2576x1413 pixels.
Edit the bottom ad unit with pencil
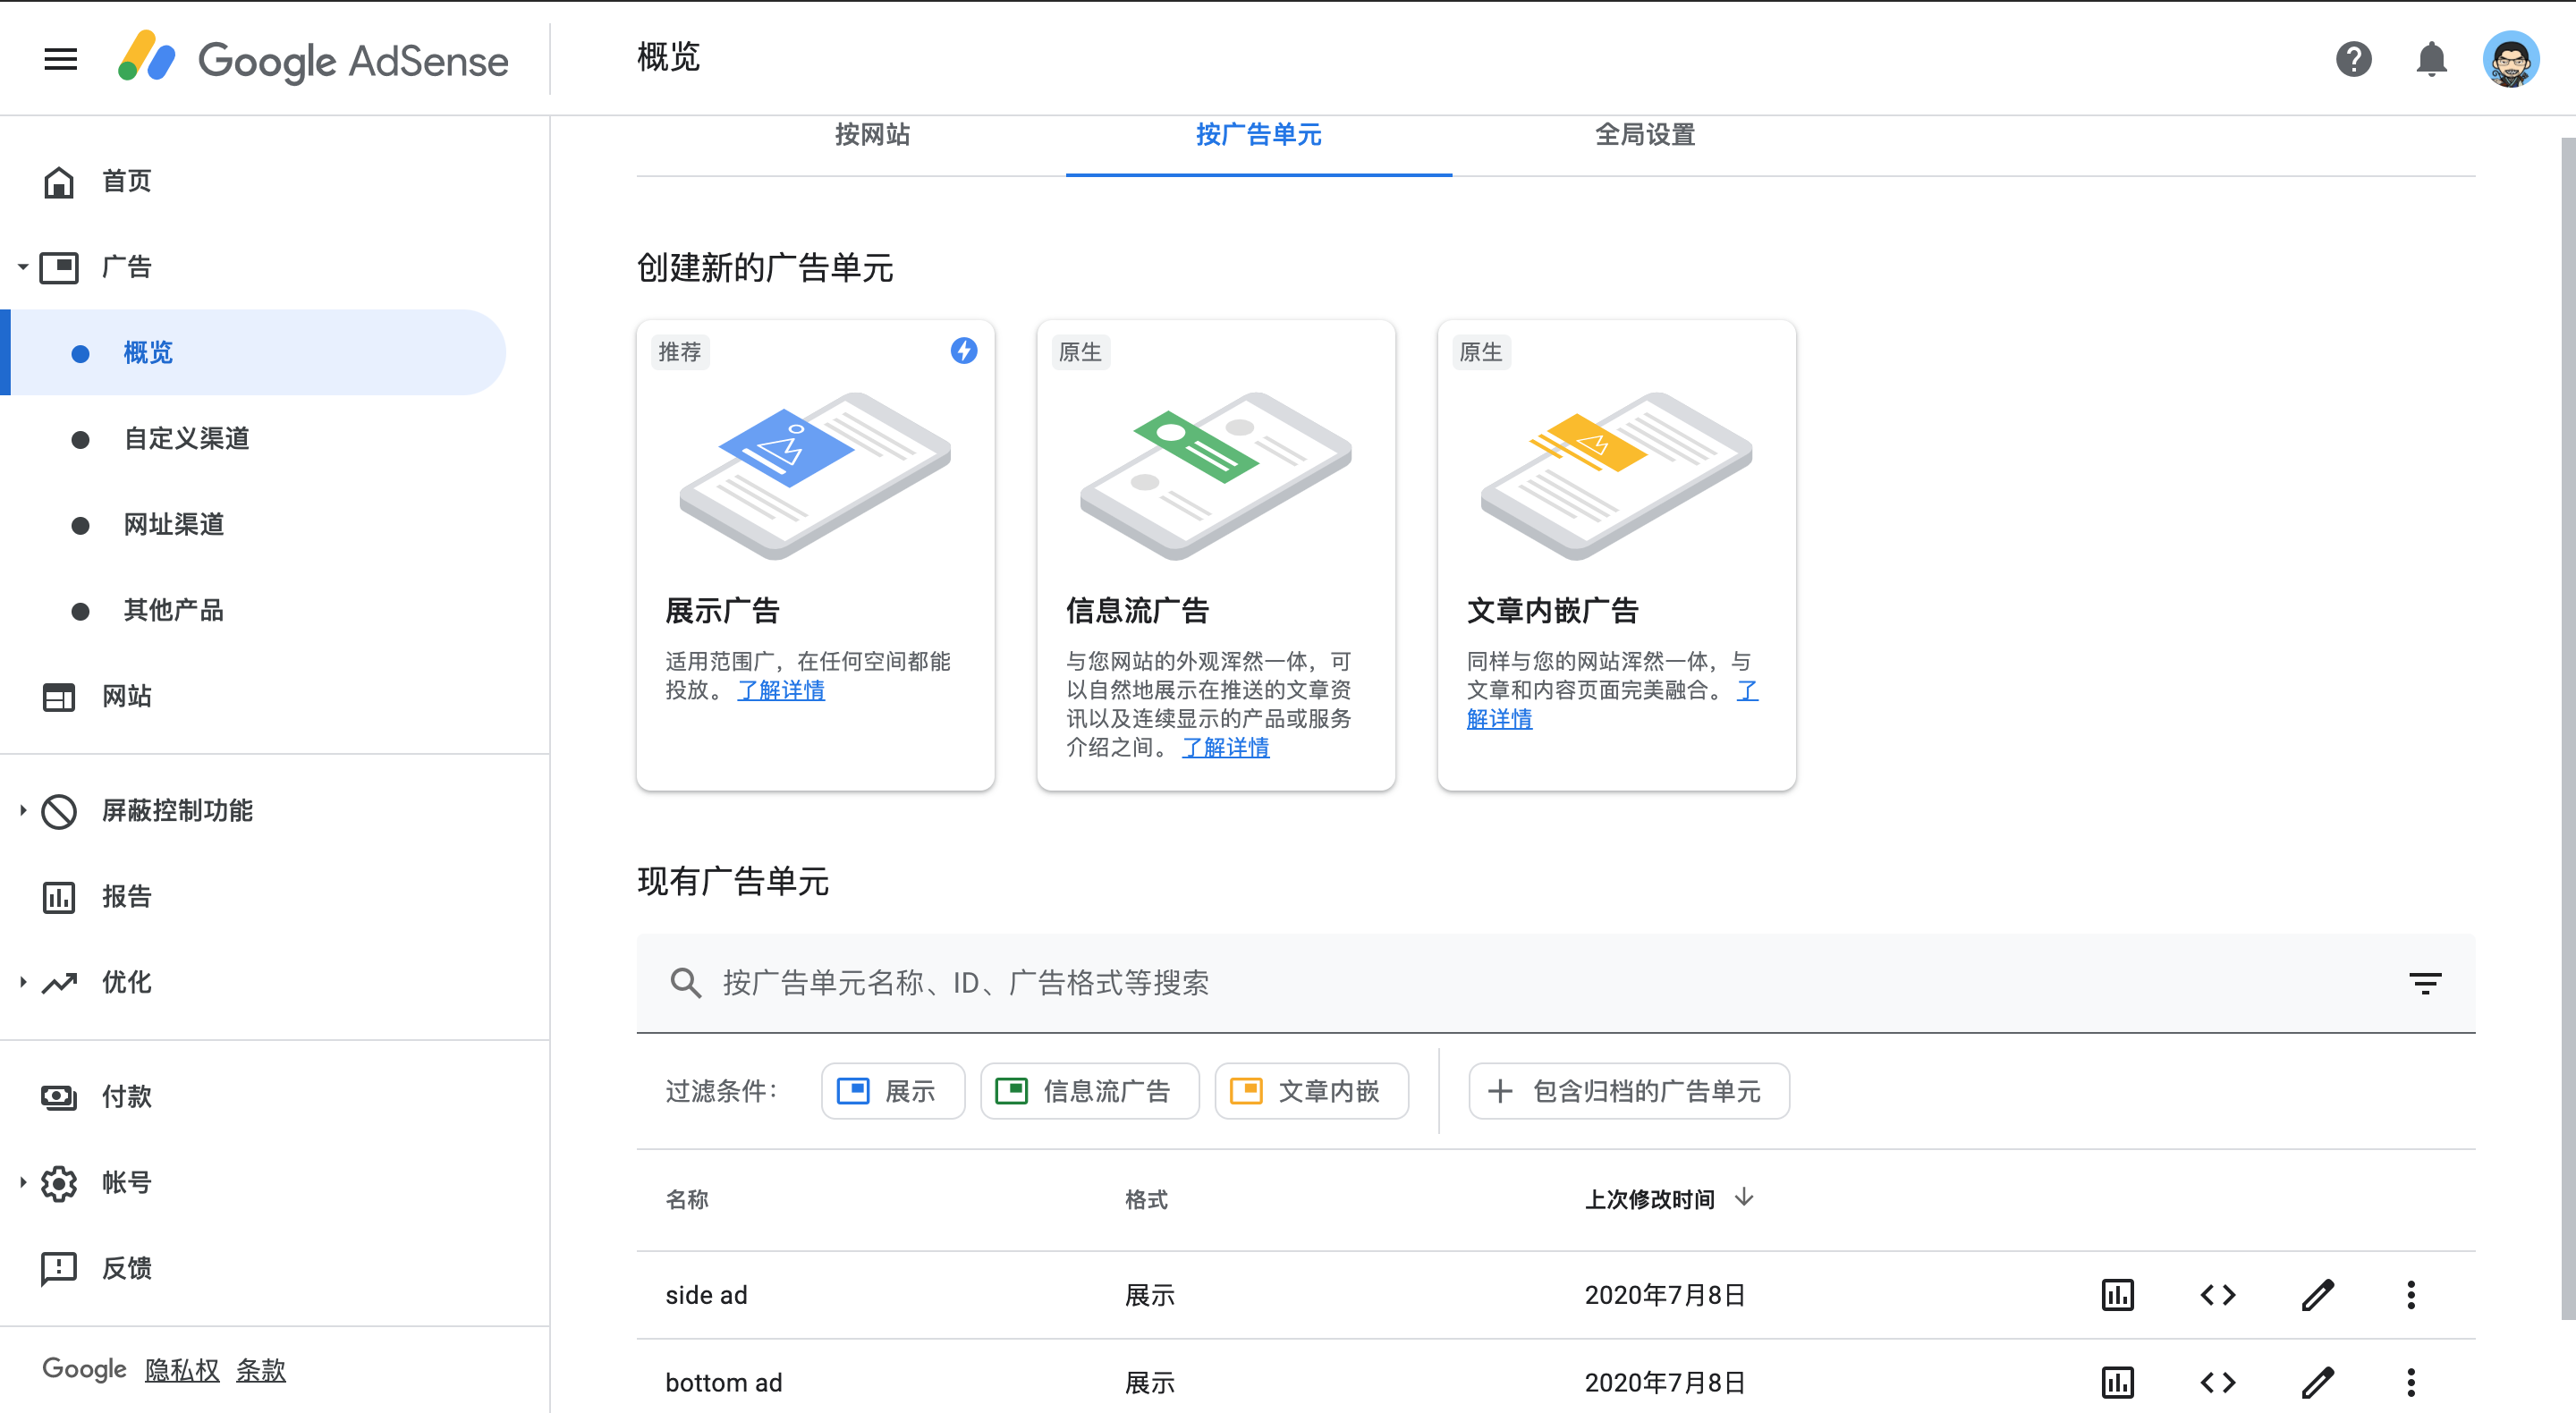2317,1382
